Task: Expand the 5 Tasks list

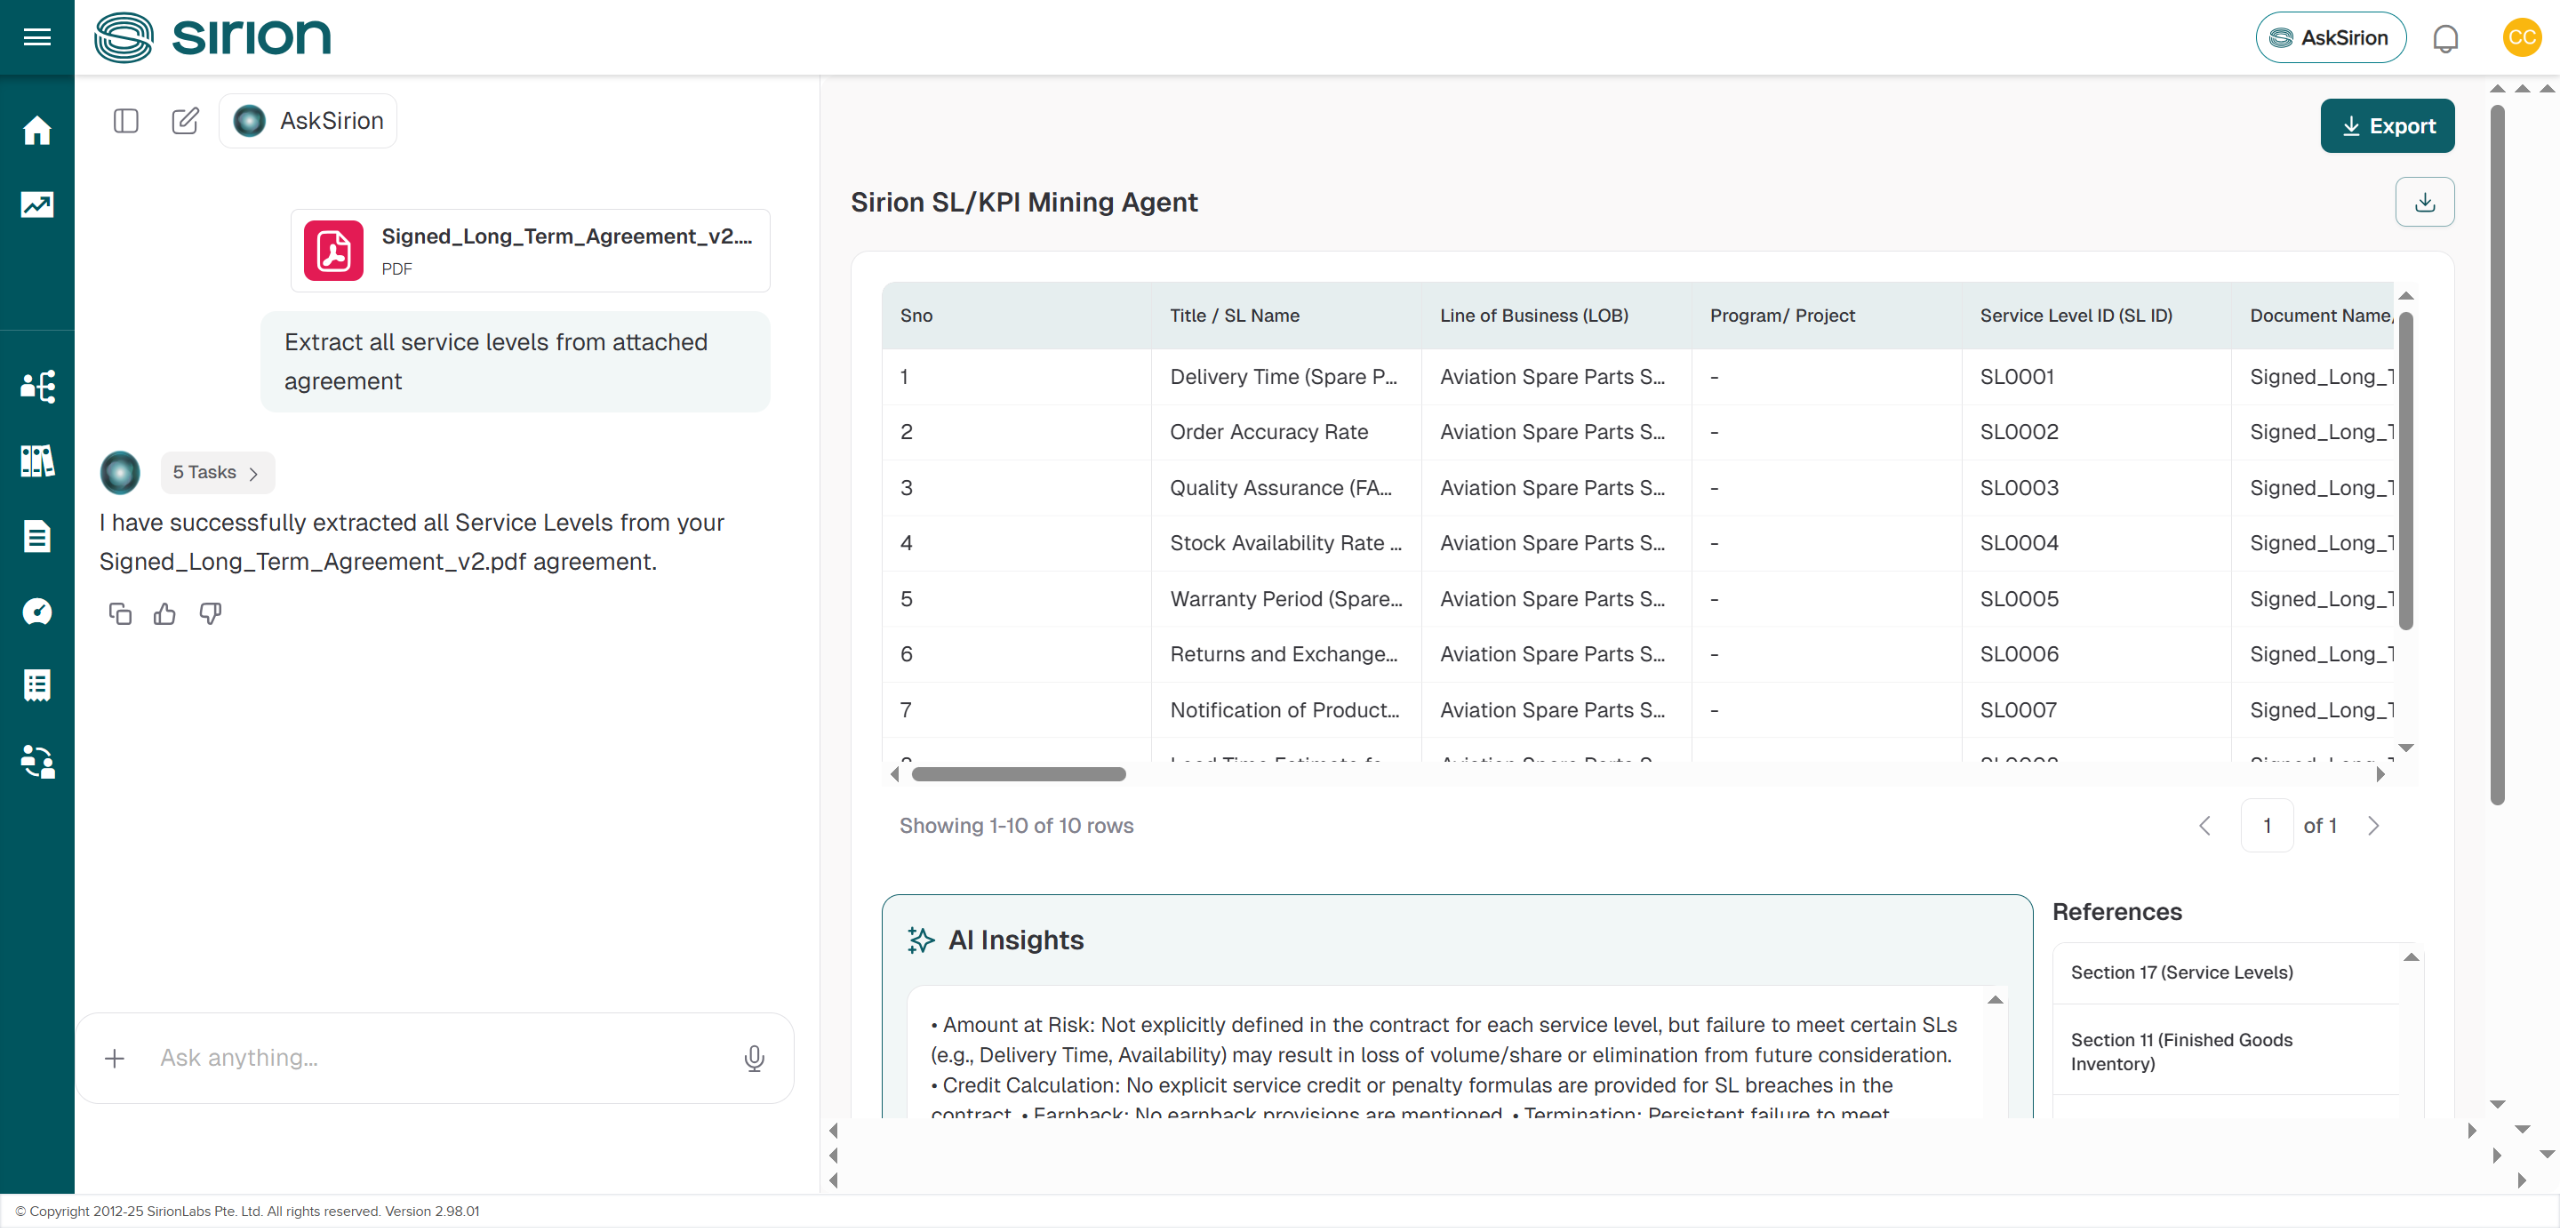Action: pos(217,472)
